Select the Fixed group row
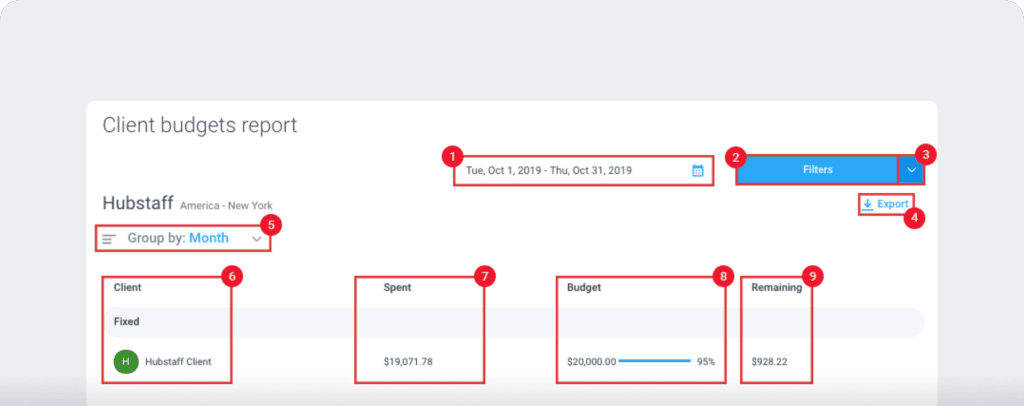 click(513, 322)
